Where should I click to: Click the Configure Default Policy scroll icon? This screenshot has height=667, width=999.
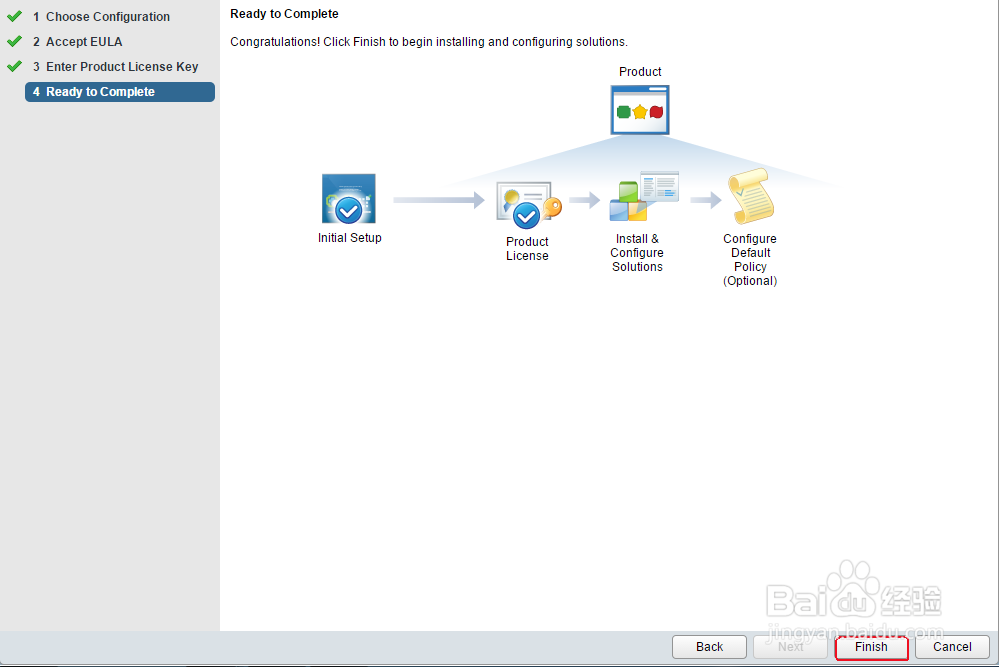click(x=751, y=196)
